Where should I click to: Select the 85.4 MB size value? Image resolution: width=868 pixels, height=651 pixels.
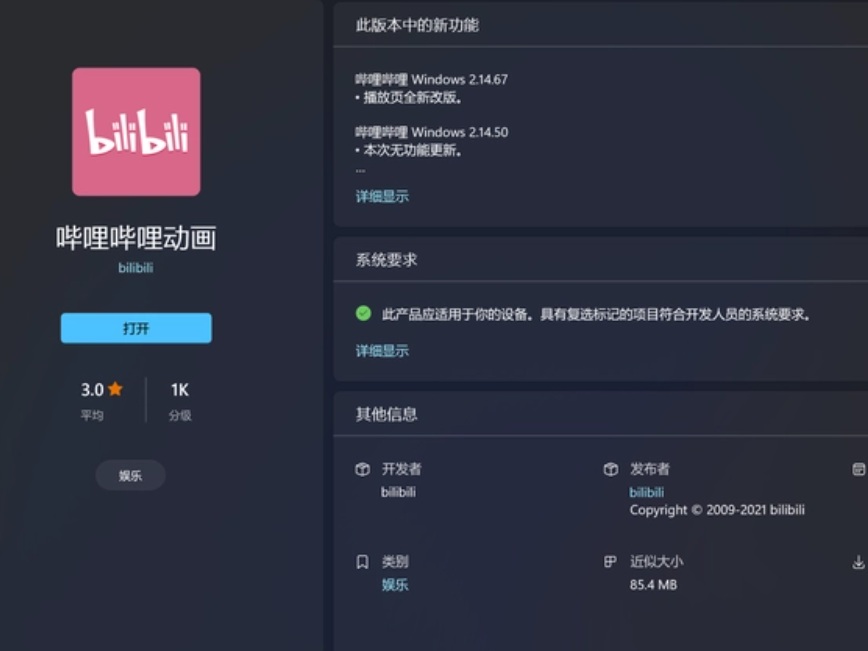(x=653, y=585)
